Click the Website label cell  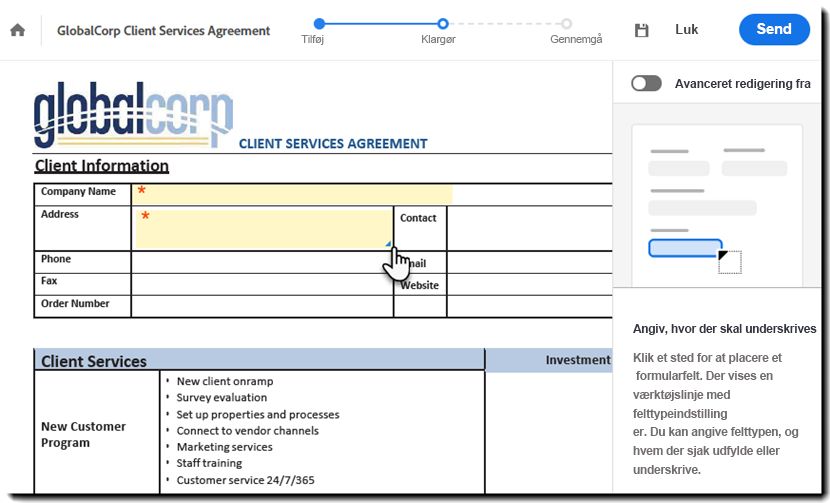click(419, 285)
